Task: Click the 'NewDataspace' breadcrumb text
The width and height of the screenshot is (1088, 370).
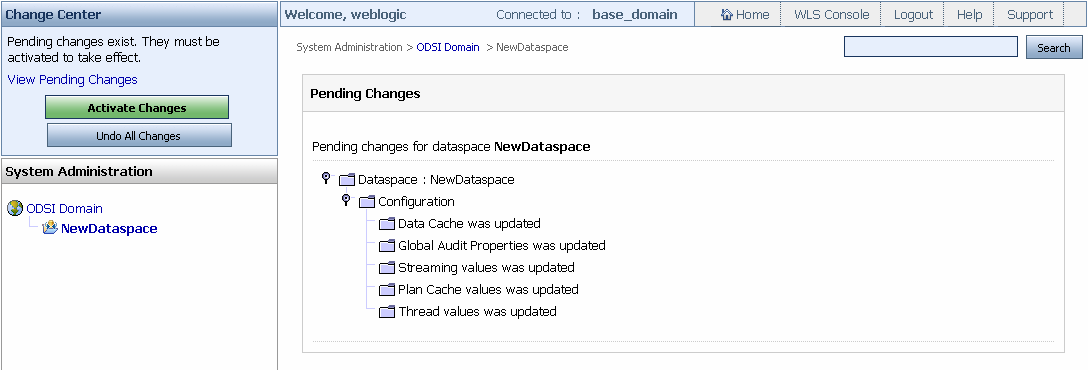Action: [532, 47]
